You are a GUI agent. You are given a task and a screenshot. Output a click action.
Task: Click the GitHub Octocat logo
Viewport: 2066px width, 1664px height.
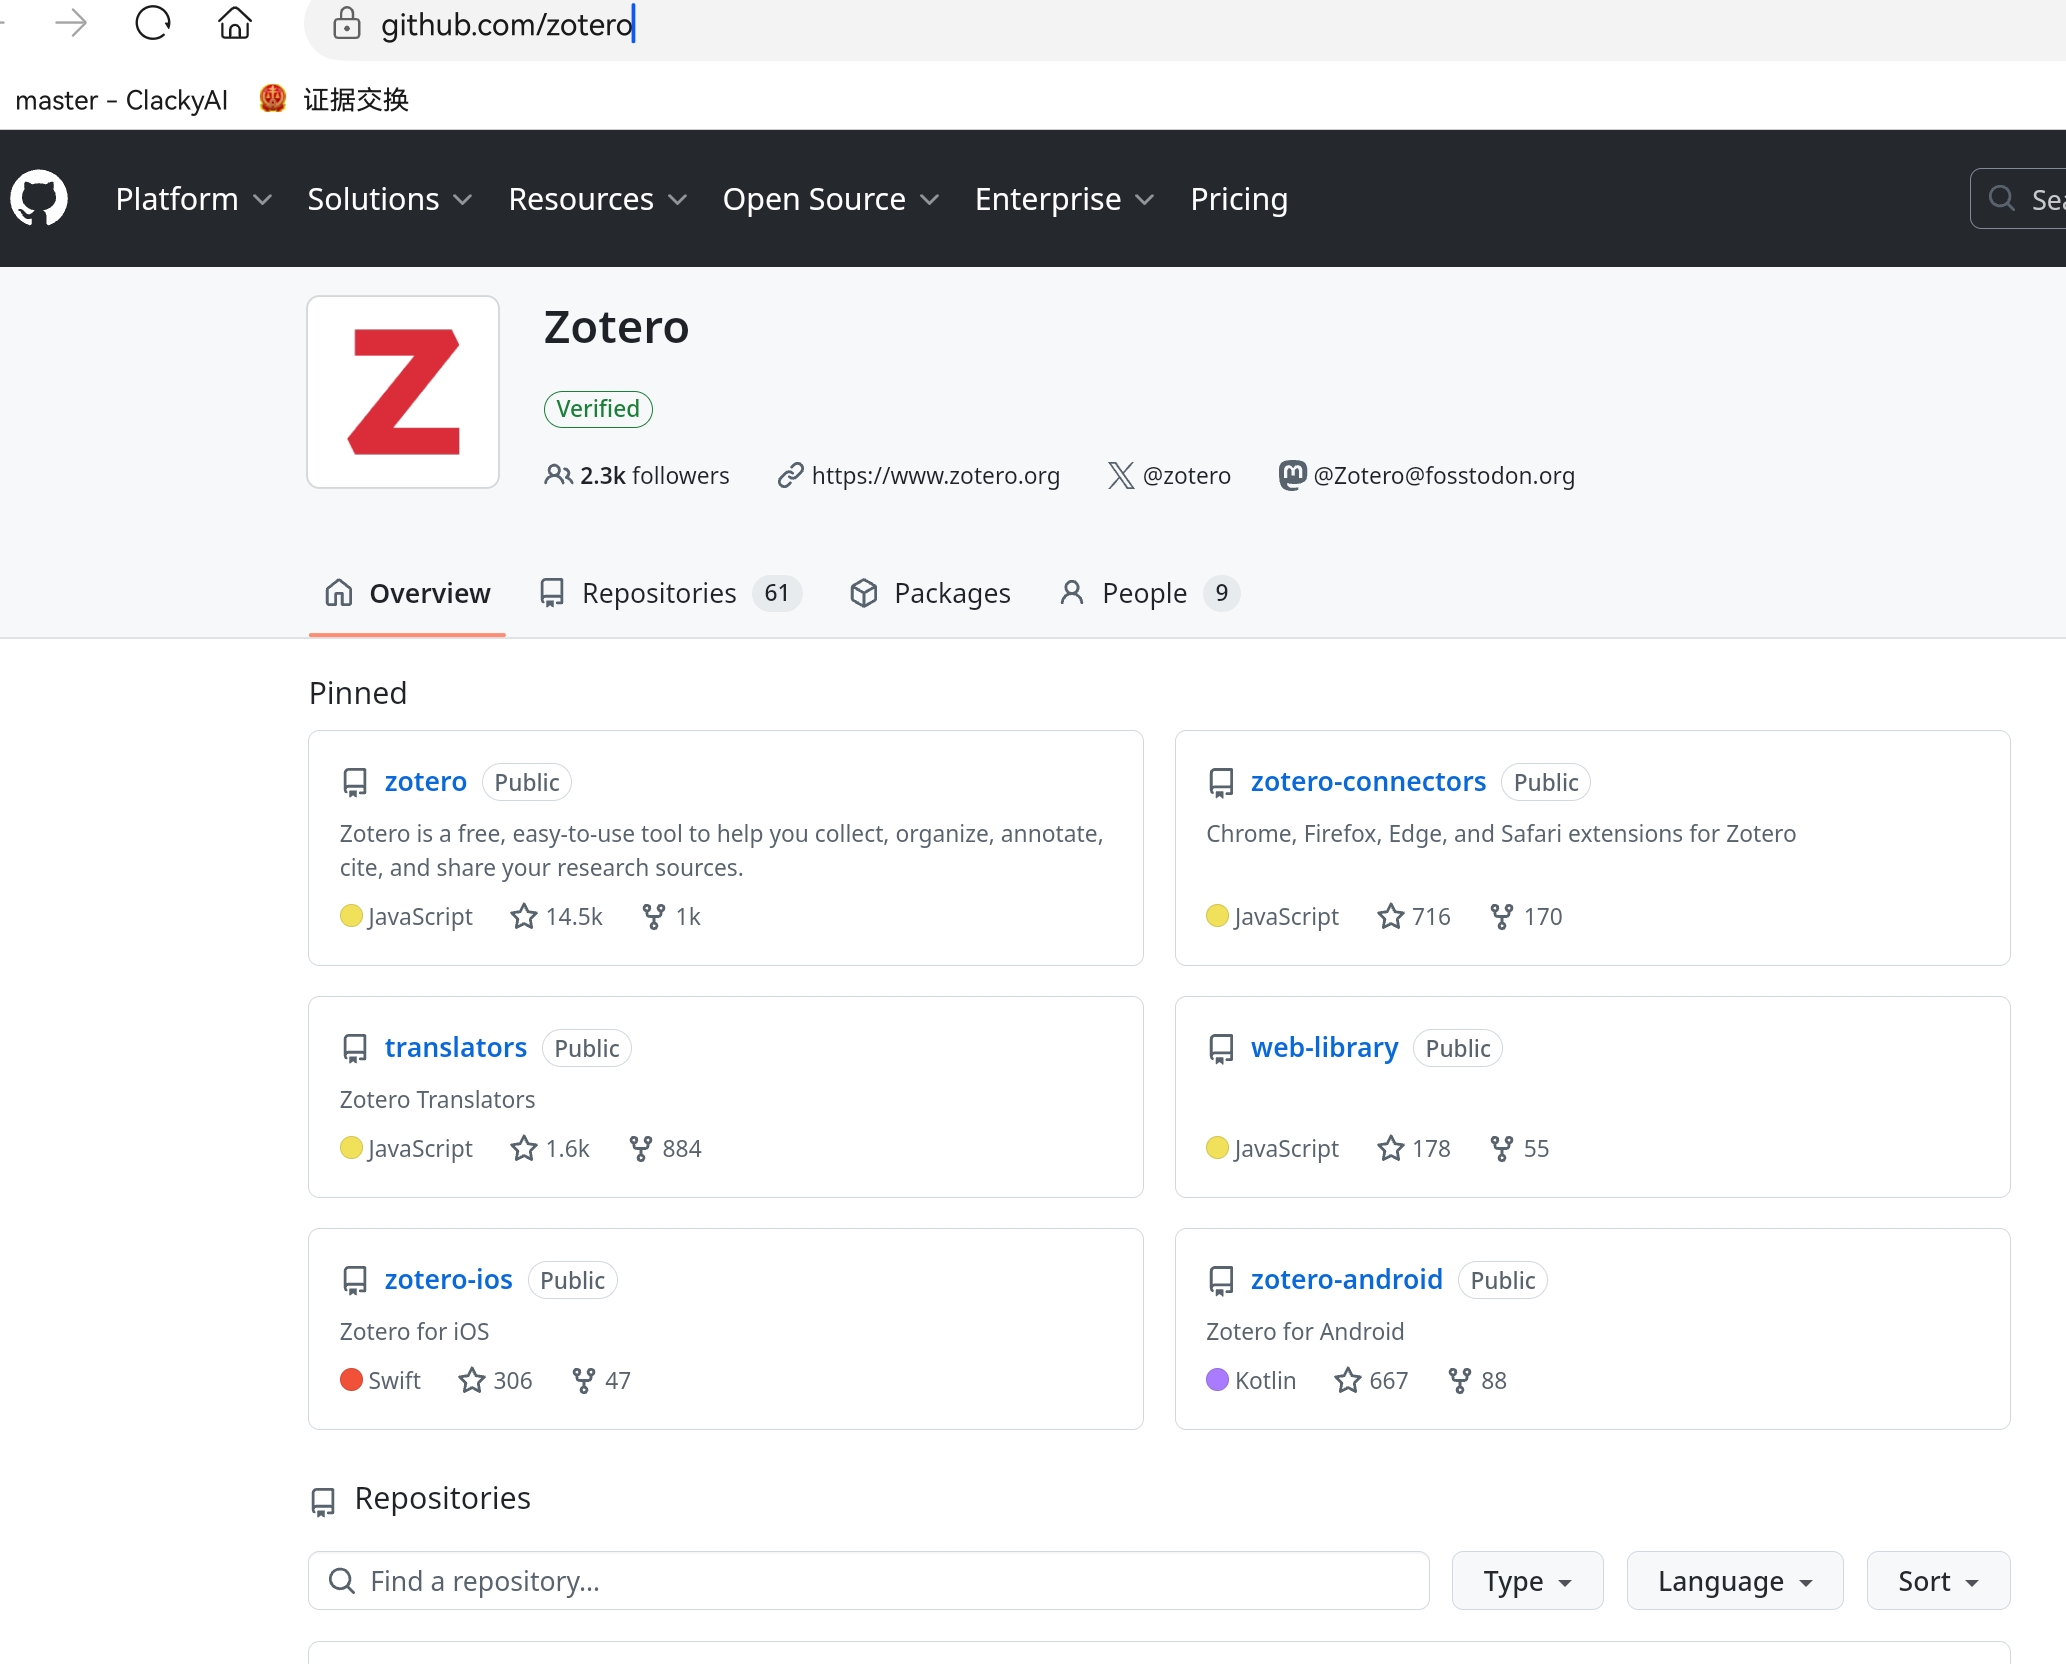coord(39,198)
